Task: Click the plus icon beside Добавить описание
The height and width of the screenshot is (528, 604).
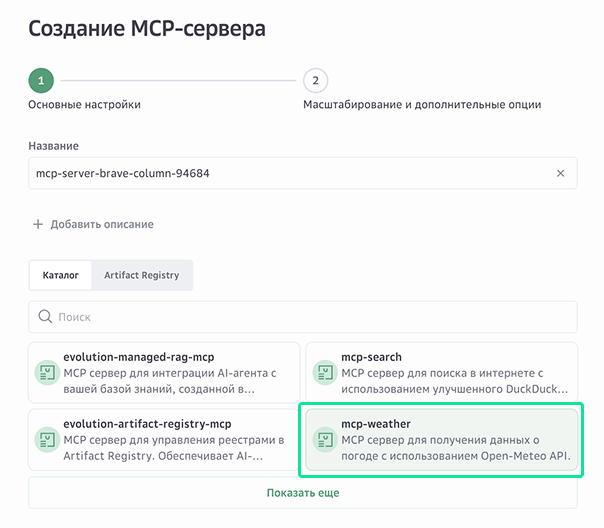Action: (38, 224)
